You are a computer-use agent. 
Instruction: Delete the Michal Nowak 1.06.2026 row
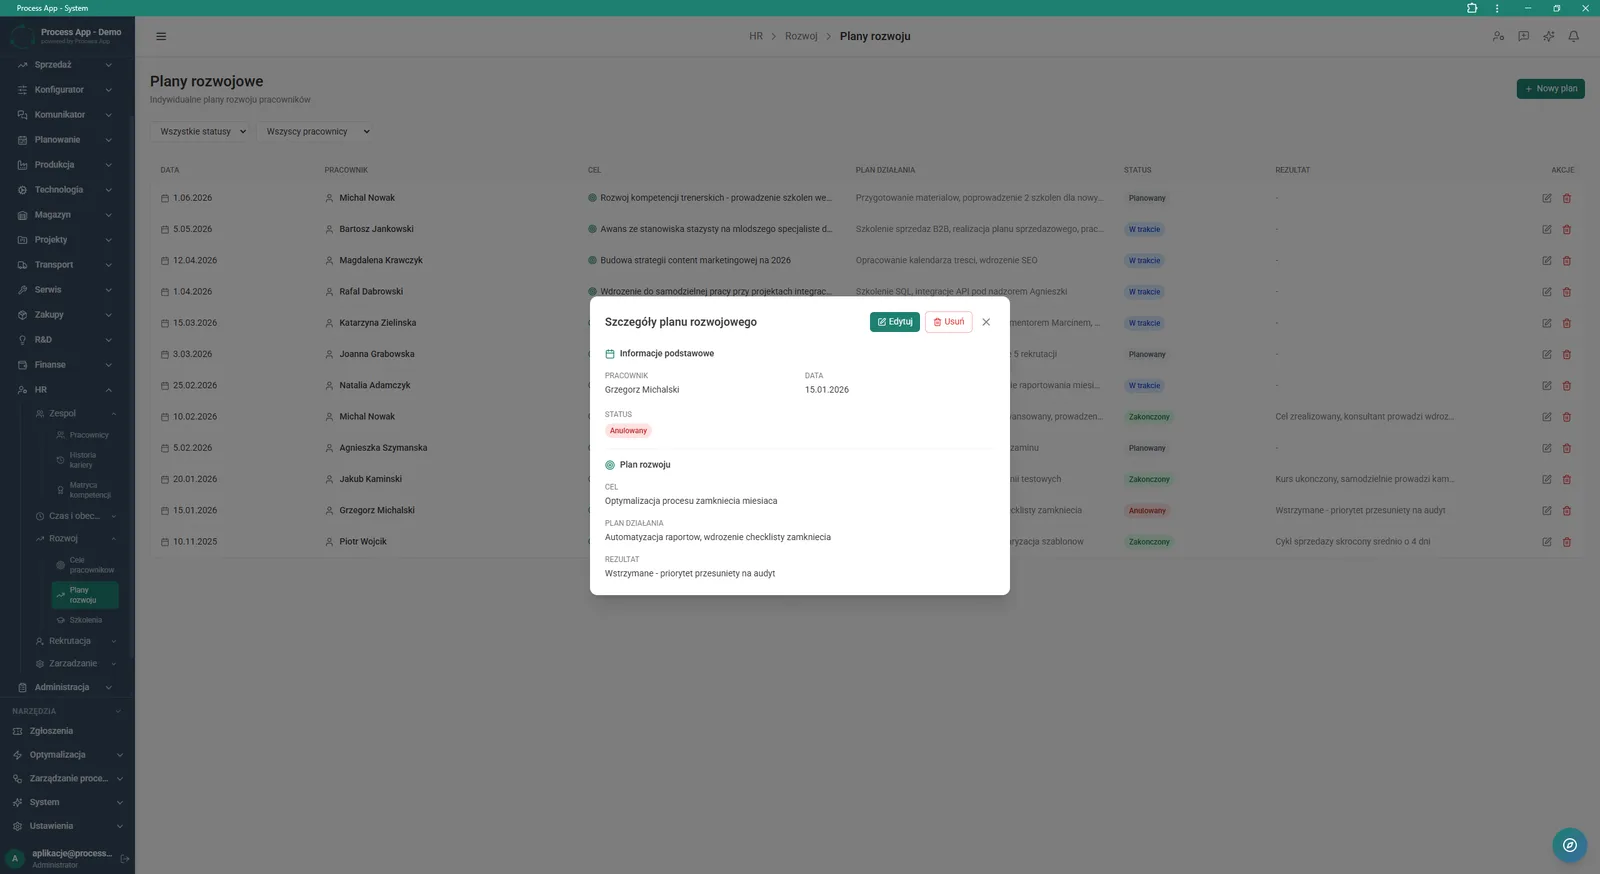(1567, 198)
